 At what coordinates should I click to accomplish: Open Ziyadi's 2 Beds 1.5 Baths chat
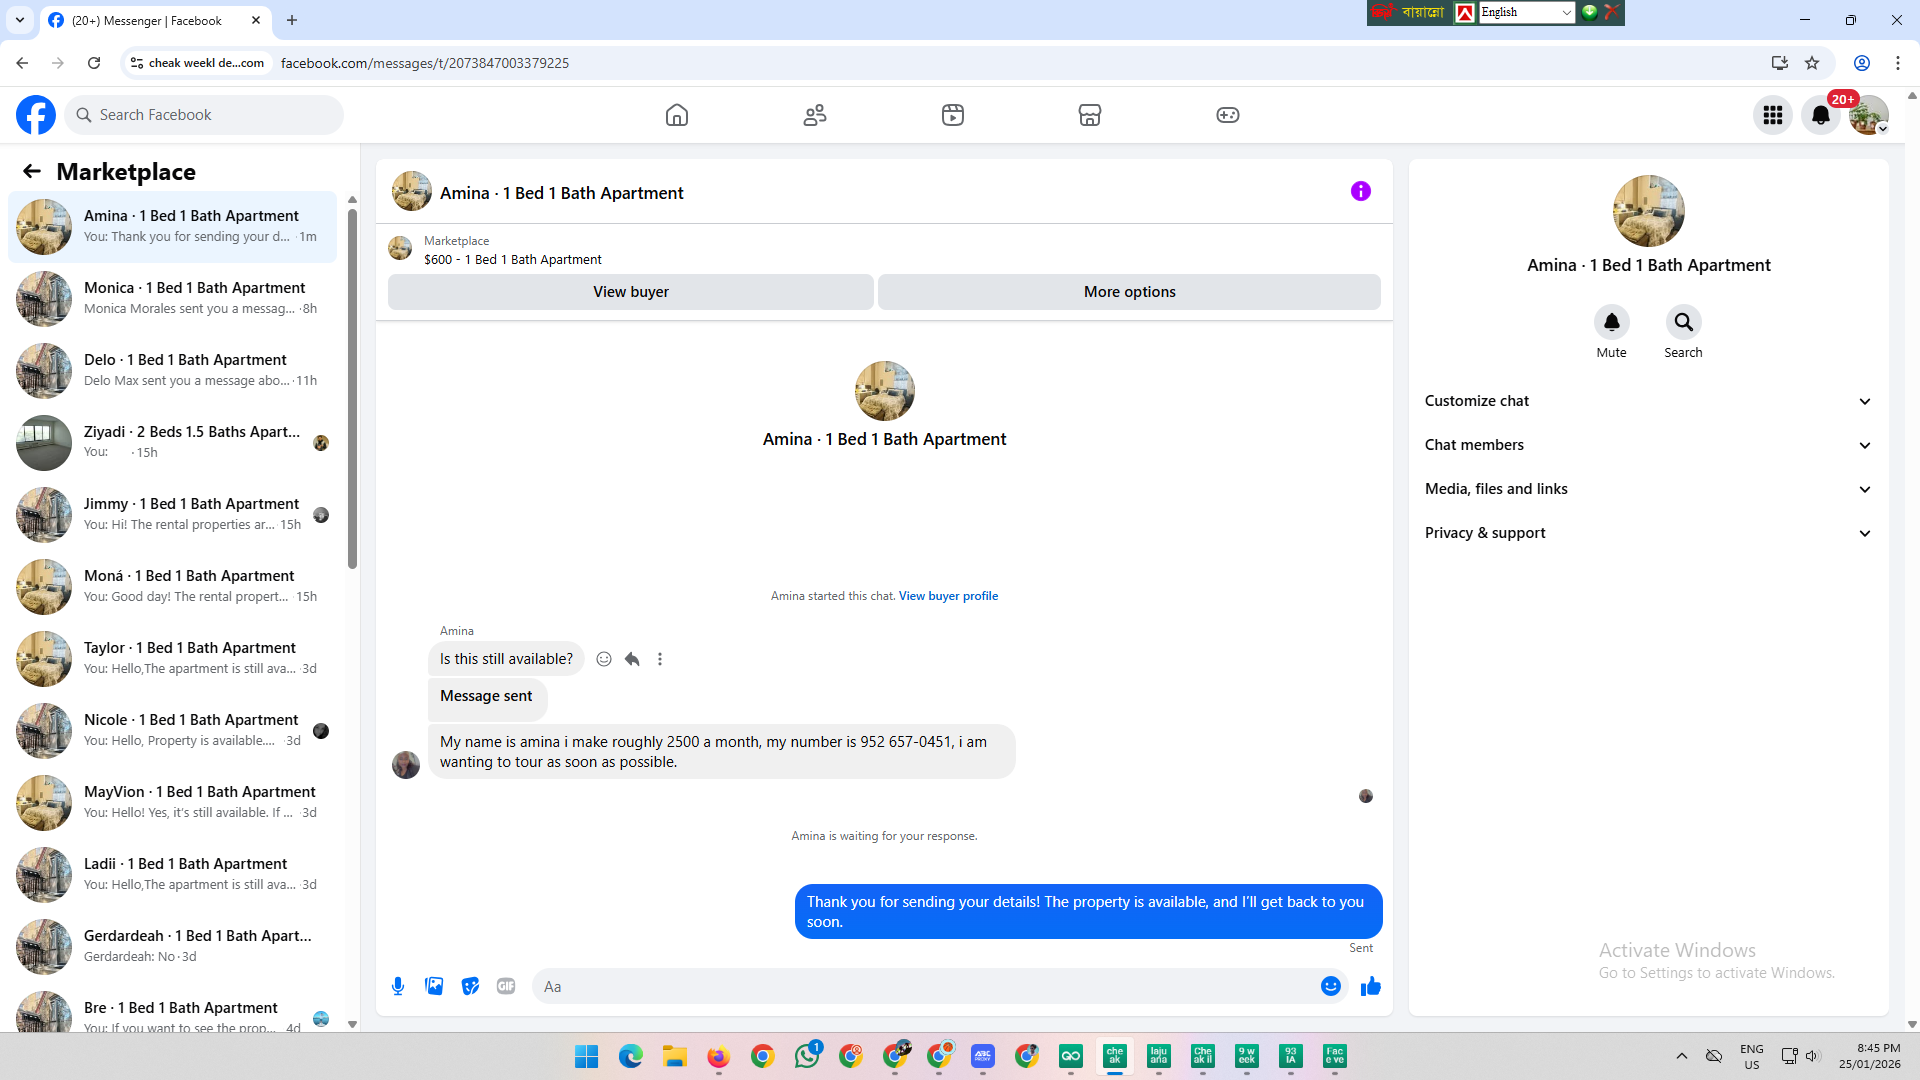[172, 443]
